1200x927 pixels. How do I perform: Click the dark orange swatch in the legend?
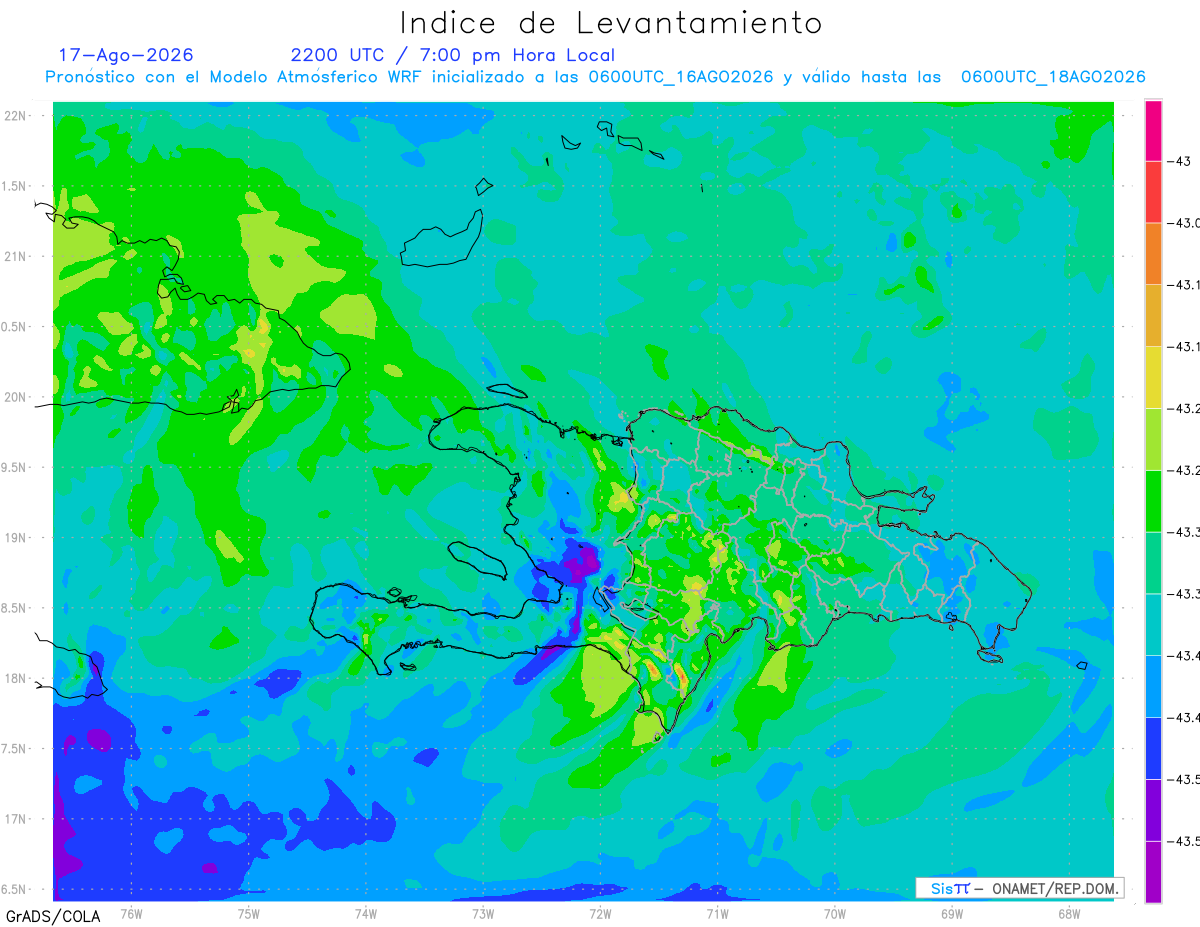pos(1153,254)
